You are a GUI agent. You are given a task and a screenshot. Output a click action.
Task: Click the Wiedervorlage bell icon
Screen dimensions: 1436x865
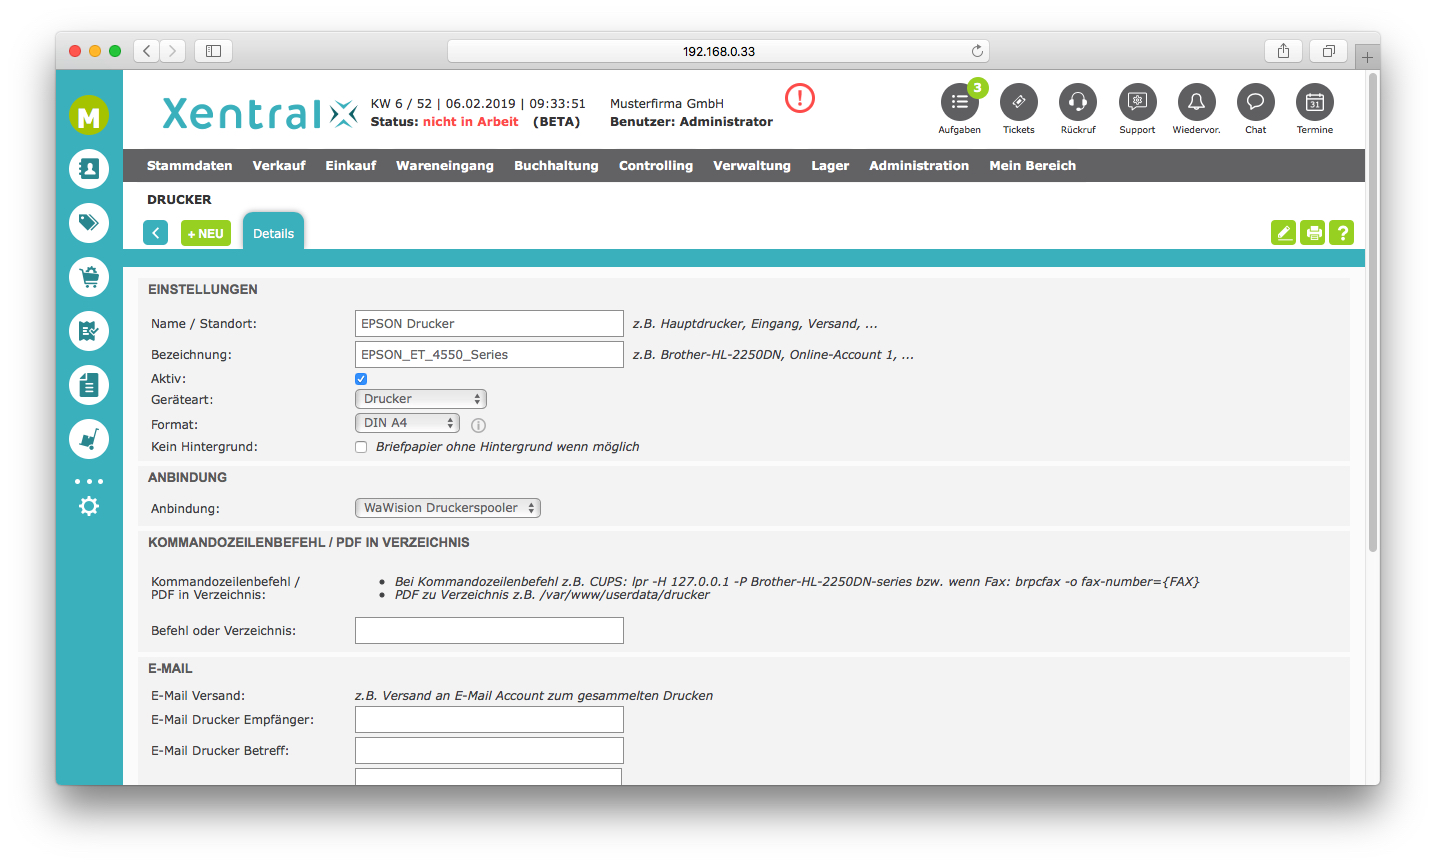pyautogui.click(x=1196, y=102)
